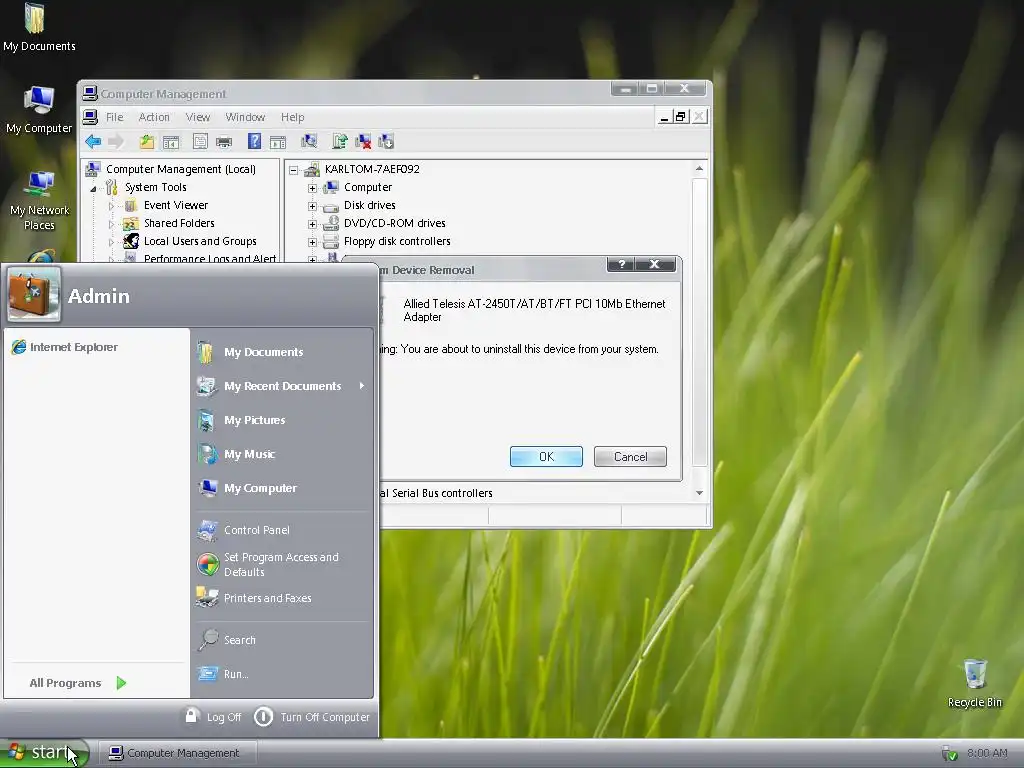Select My Network Places desktop icon

39,200
